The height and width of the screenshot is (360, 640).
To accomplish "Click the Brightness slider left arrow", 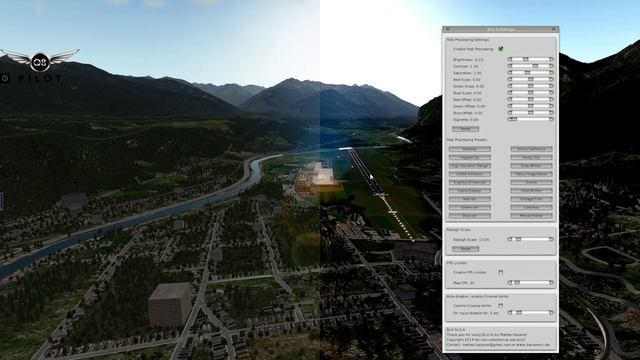I will click(510, 60).
